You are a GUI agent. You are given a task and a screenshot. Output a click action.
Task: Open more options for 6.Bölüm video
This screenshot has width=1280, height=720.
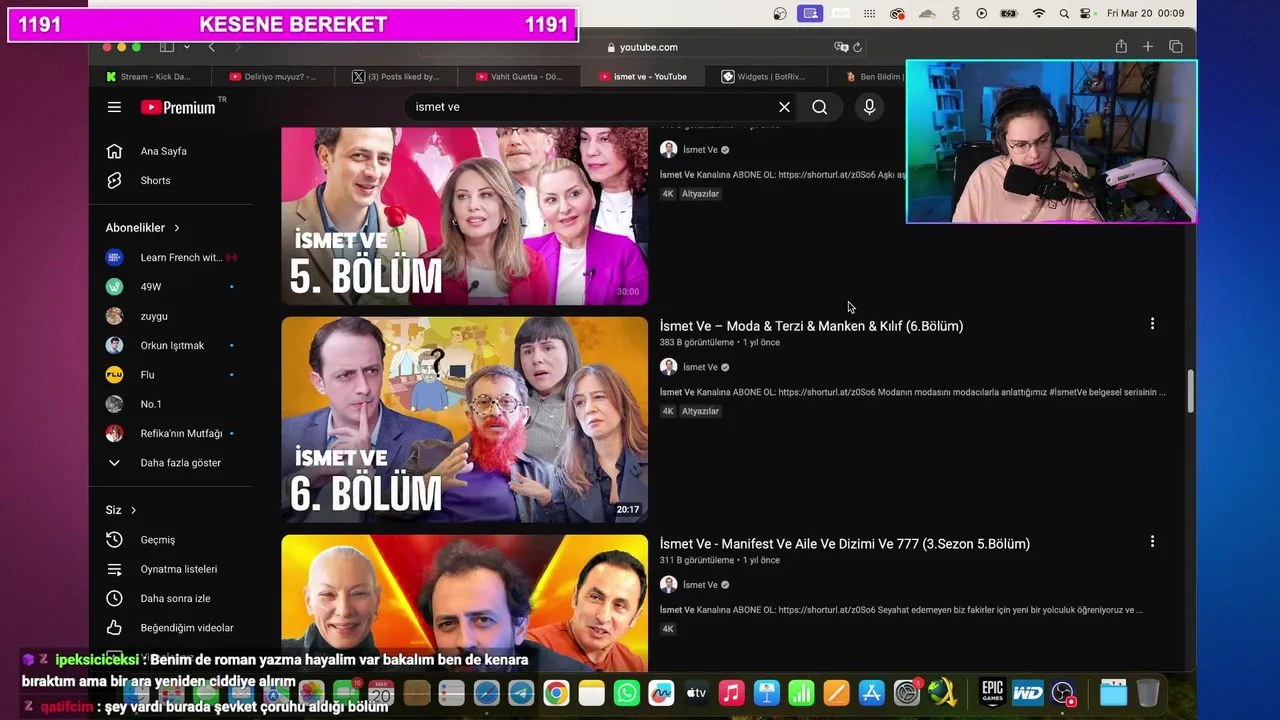1152,324
